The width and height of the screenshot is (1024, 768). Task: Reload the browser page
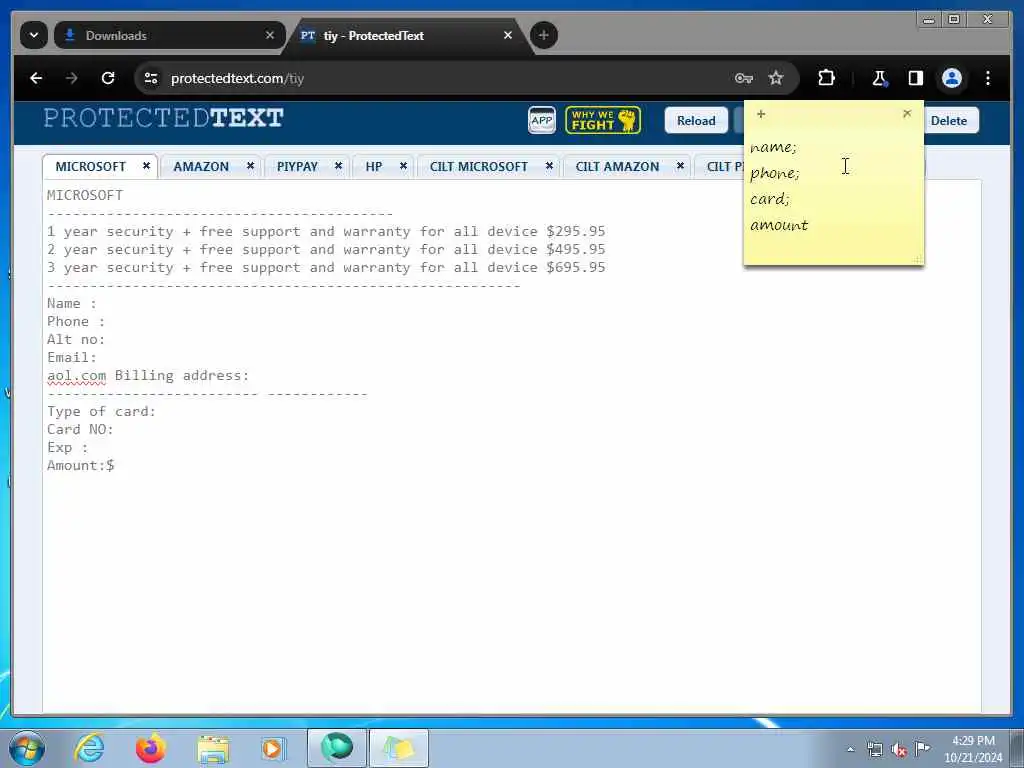point(108,78)
